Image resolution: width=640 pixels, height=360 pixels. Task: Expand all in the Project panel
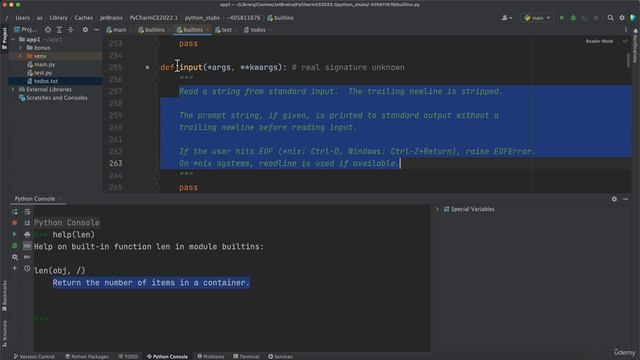pyautogui.click(x=59, y=30)
